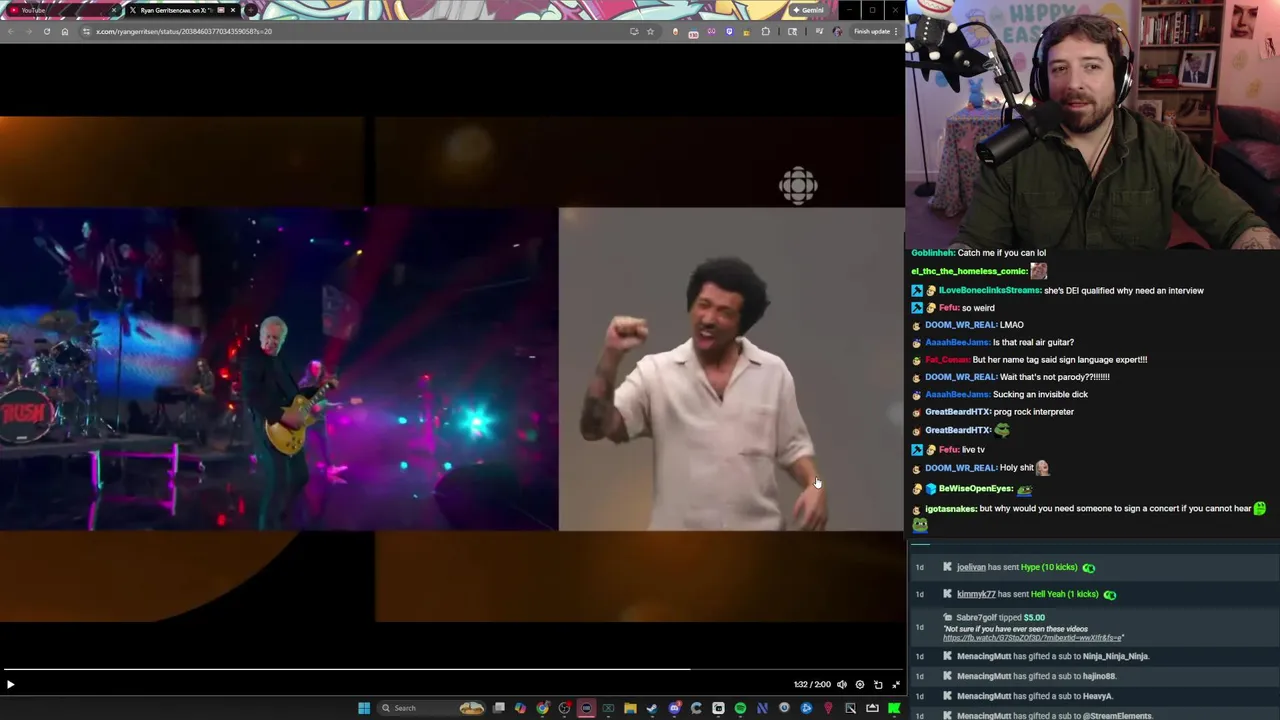Screen dimensions: 1280x720
Task: Open video settings gear icon
Action: coord(860,684)
